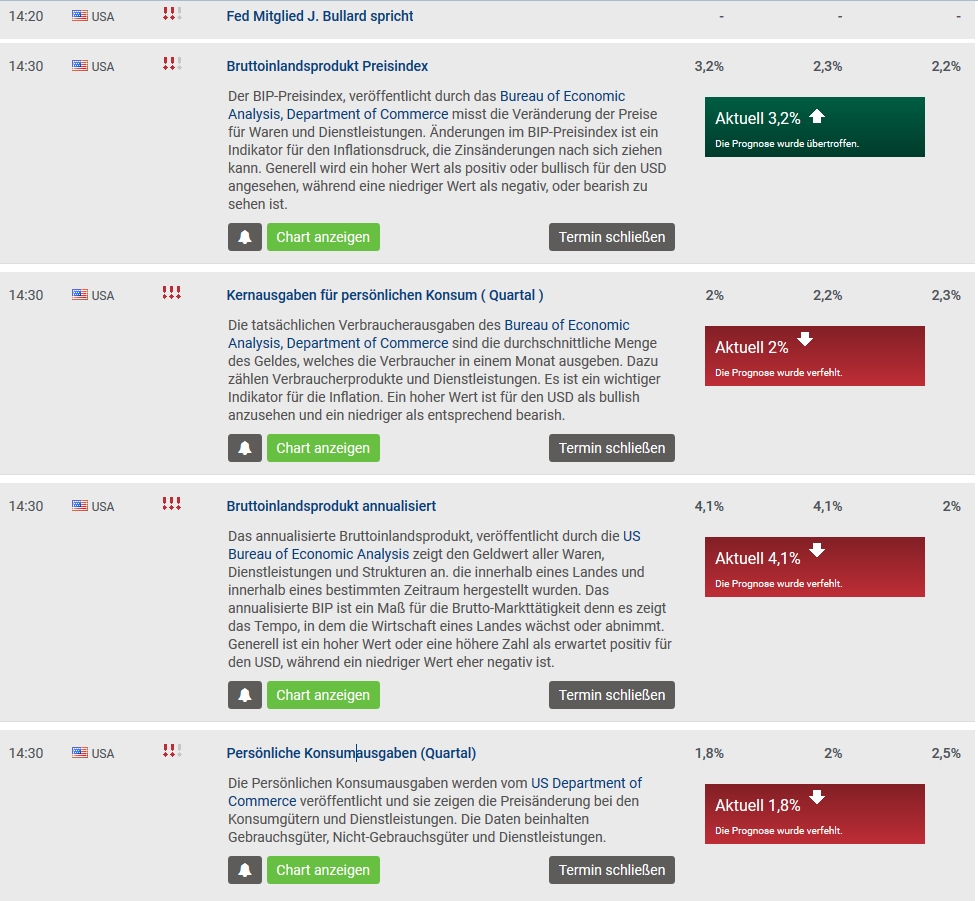978x901 pixels.
Task: Click volatility indicator icon for Kernausgaben row
Action: click(x=171, y=294)
